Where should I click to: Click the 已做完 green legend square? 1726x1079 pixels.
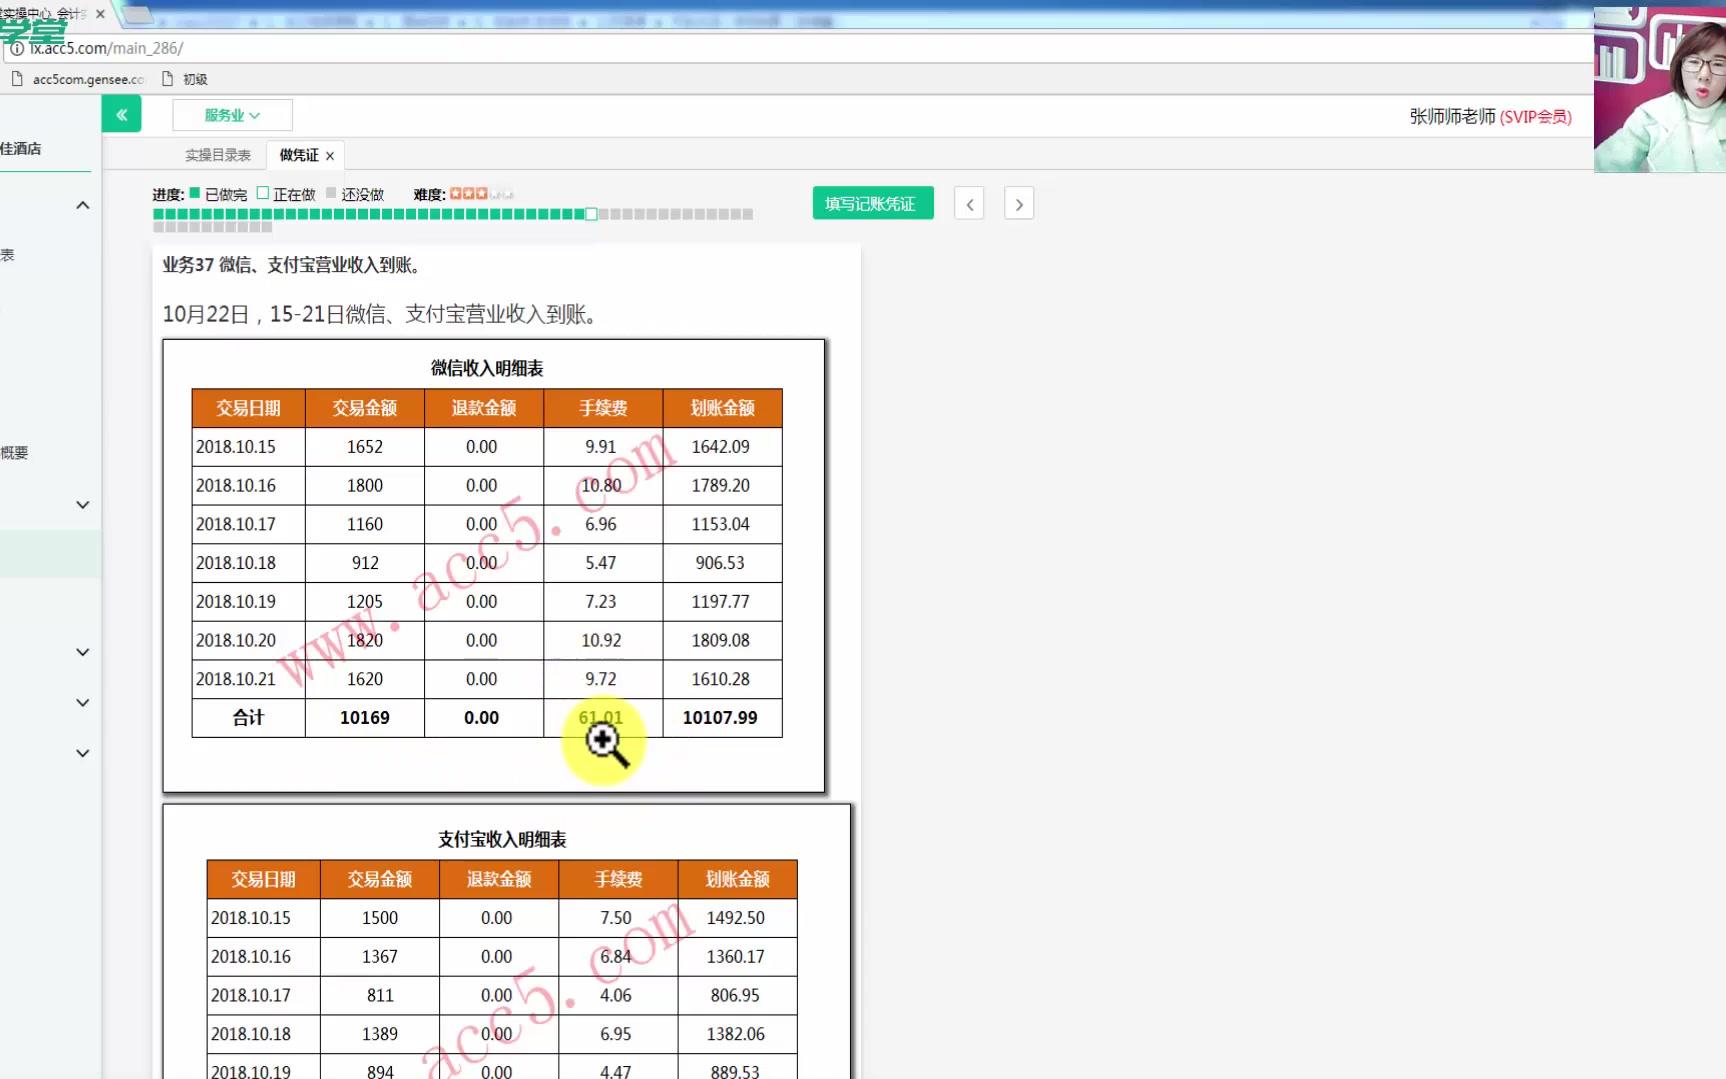pos(196,193)
